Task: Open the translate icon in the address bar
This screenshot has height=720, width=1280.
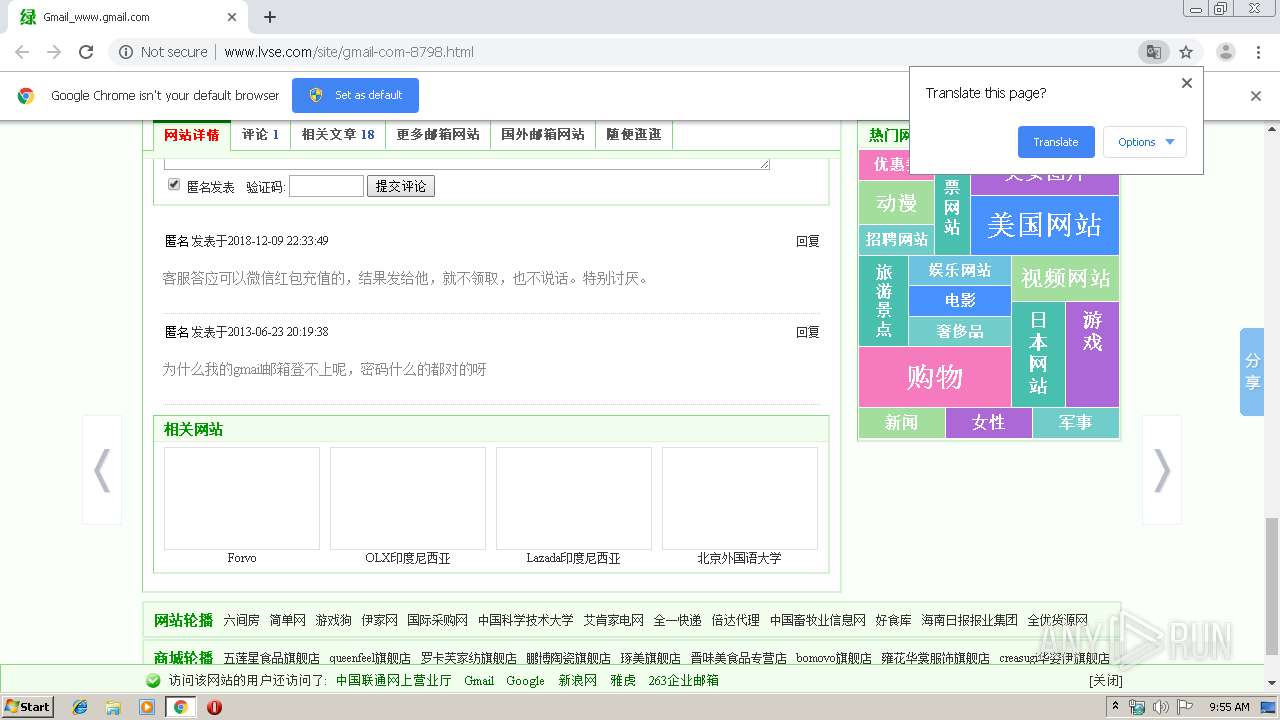Action: 1153,52
